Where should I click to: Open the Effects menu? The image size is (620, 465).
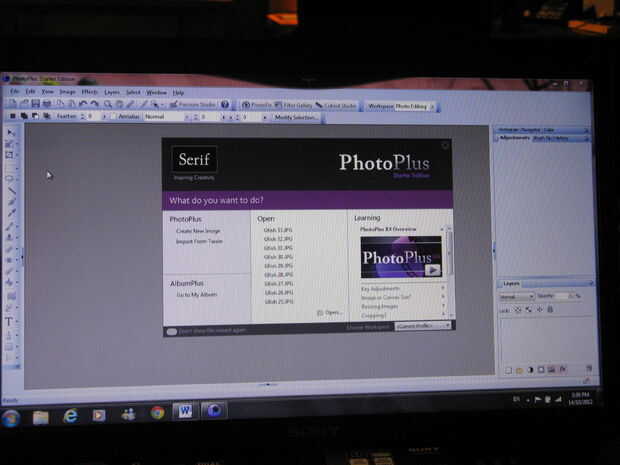coord(89,92)
